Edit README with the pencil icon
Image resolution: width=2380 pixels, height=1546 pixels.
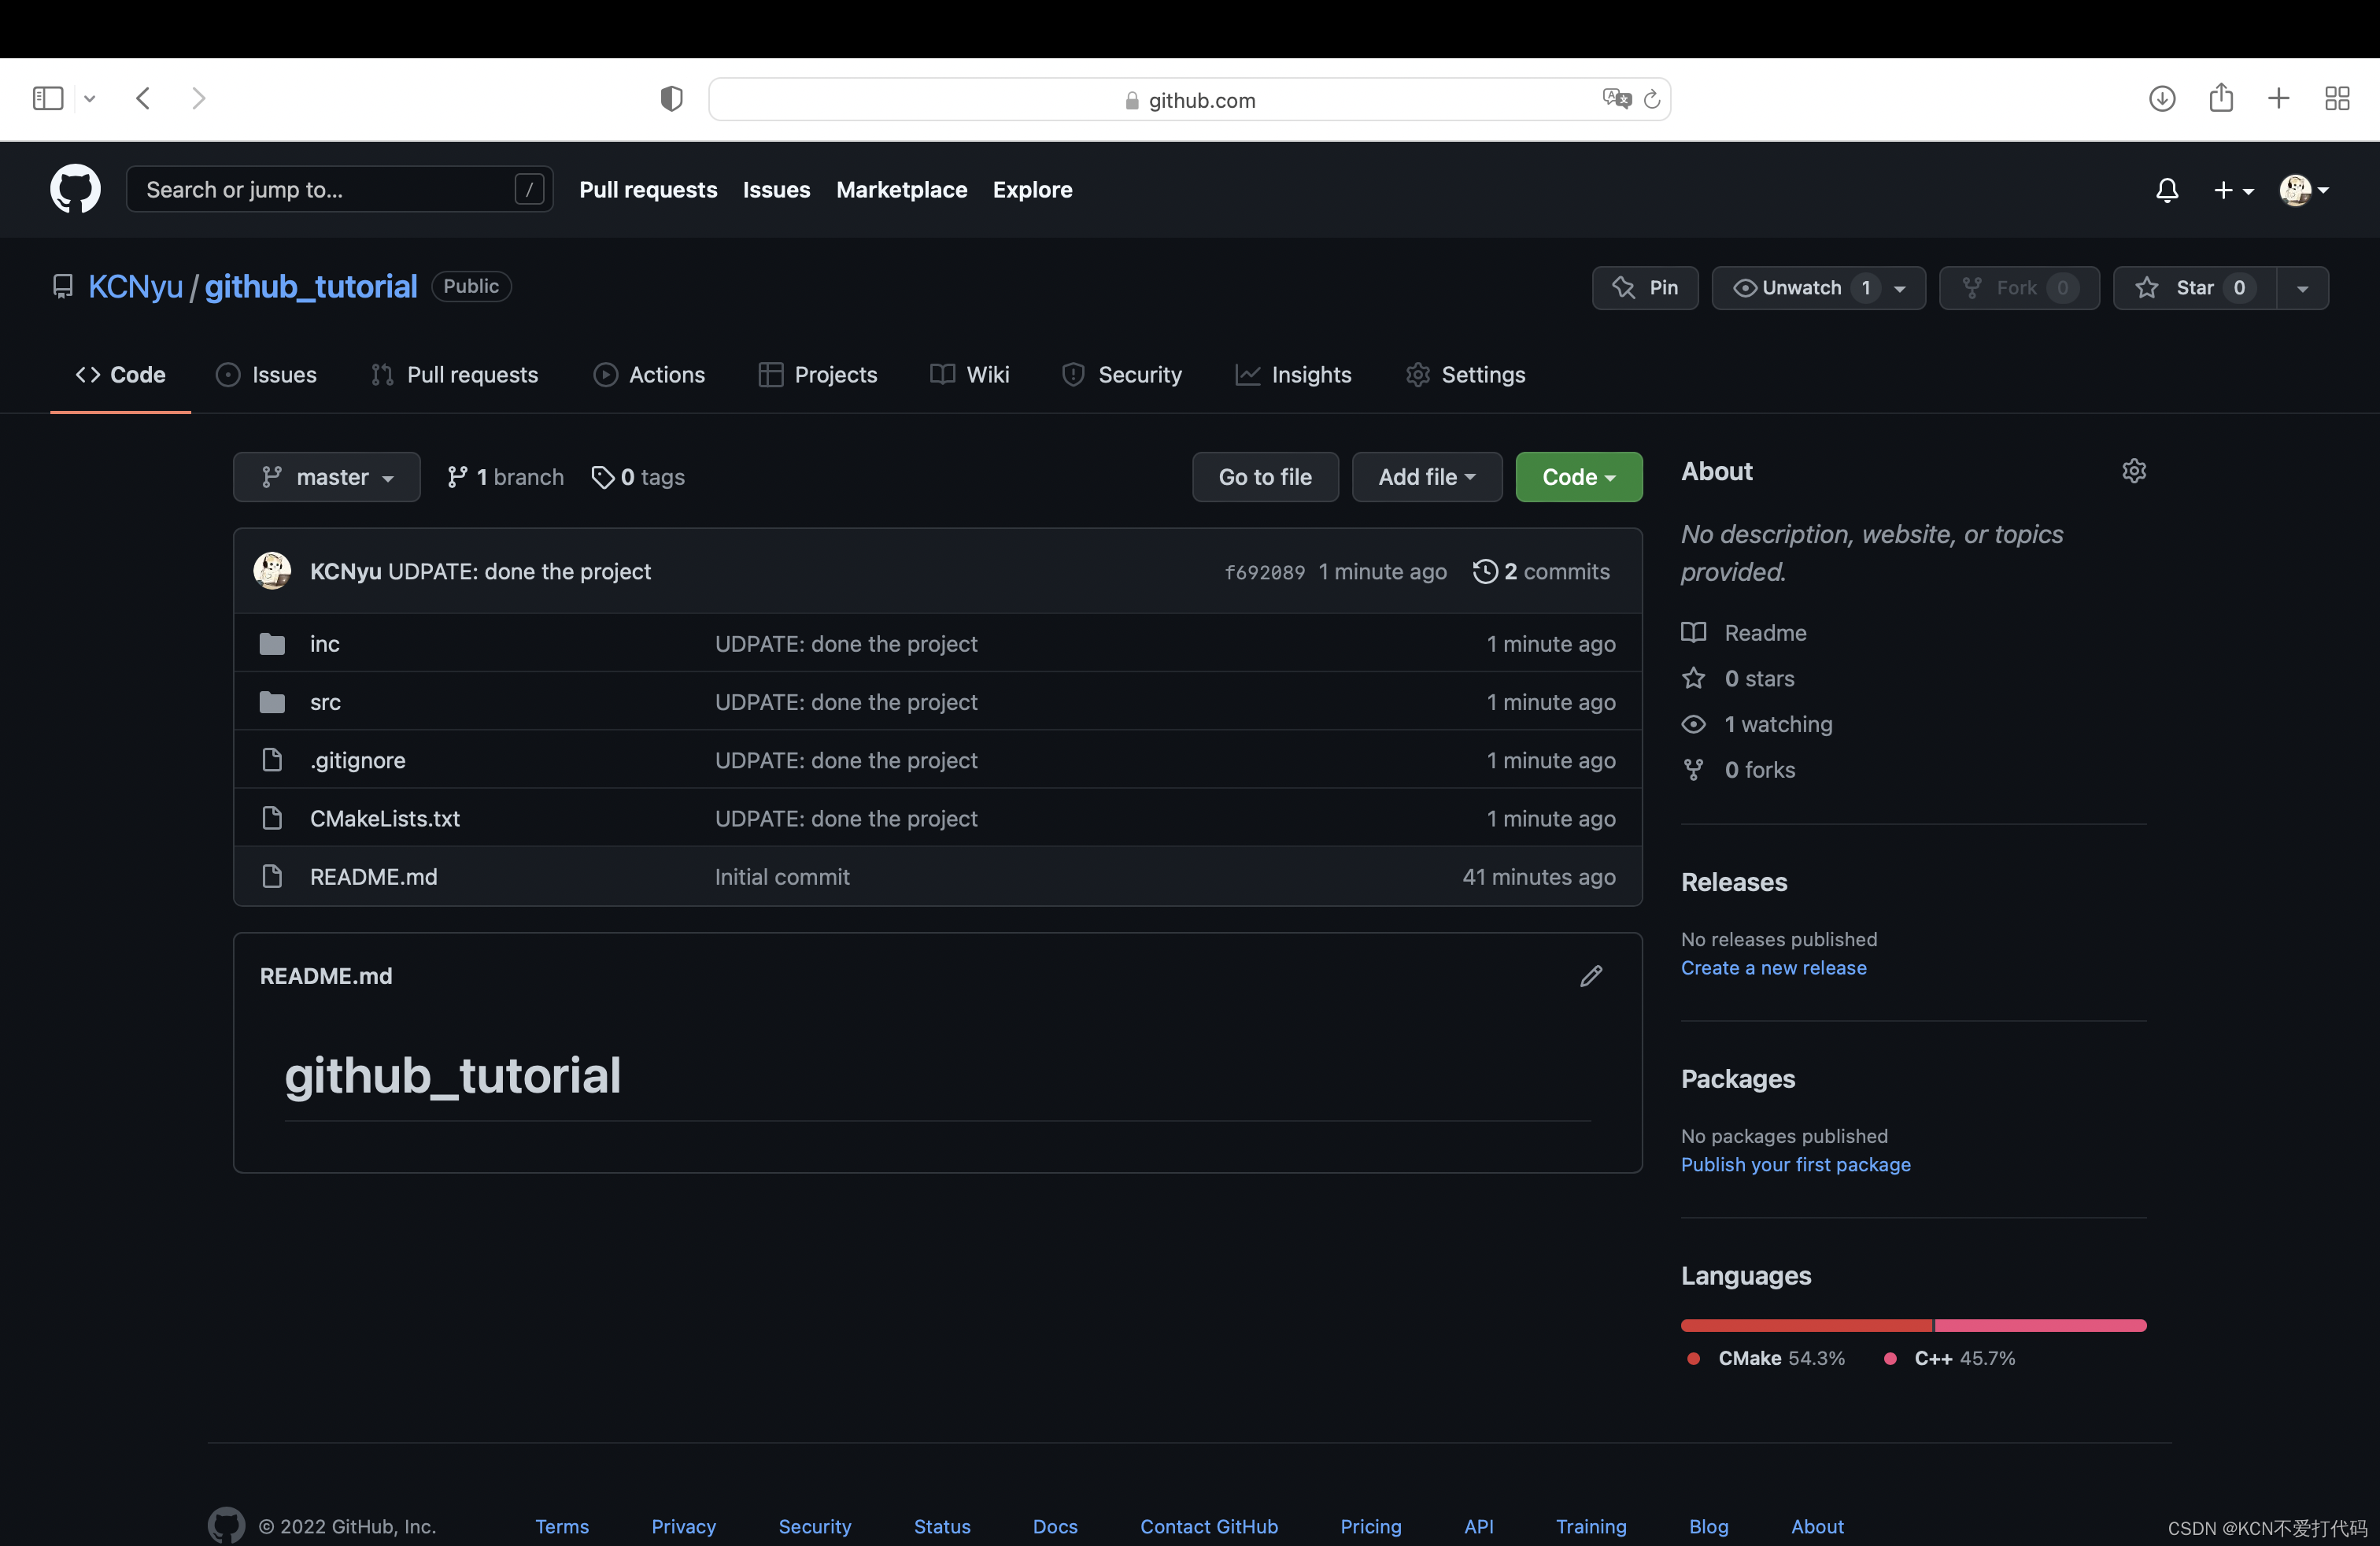tap(1591, 976)
